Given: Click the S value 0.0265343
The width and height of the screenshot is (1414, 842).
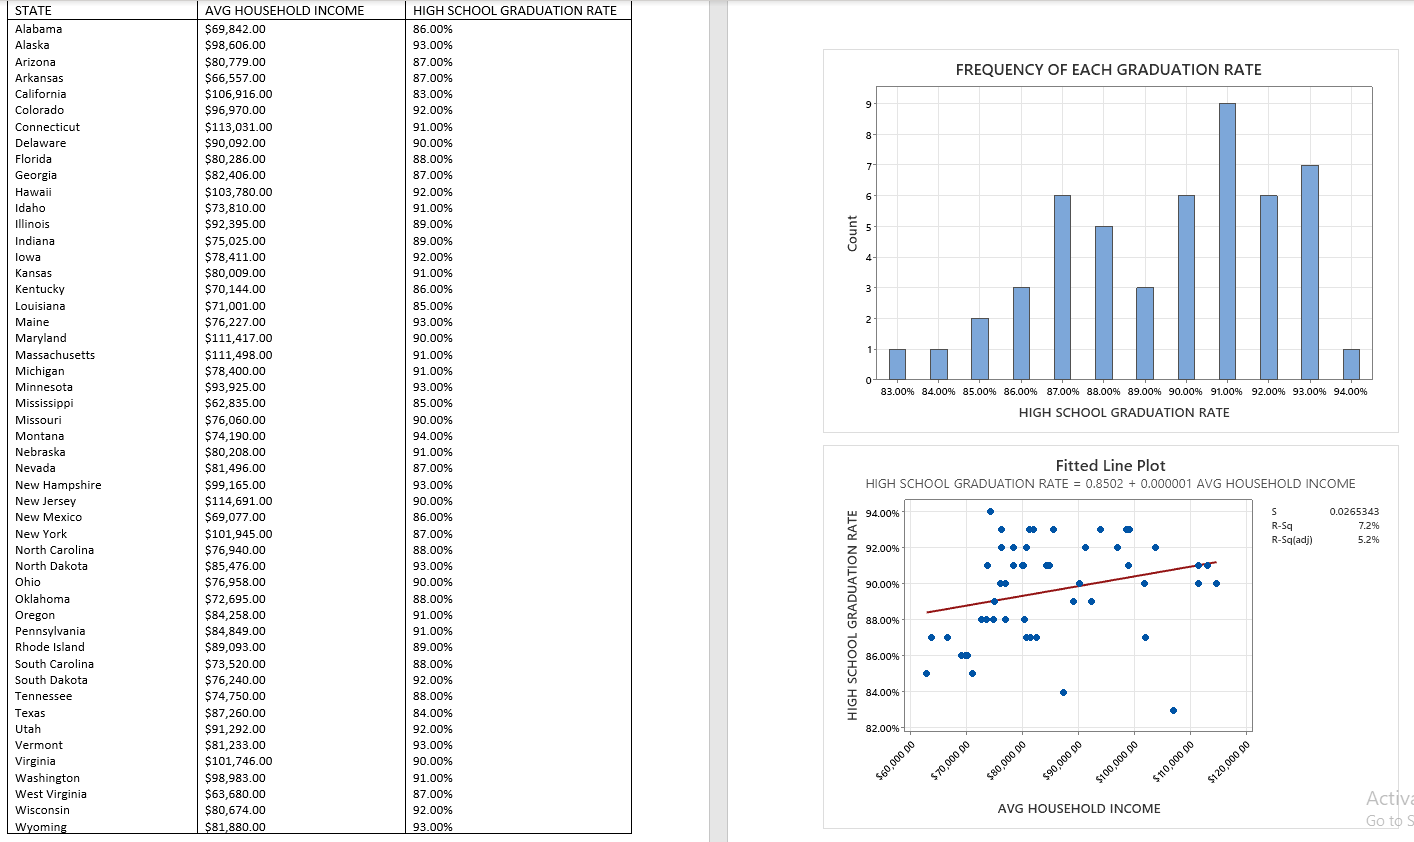Looking at the screenshot, I should click(1354, 511).
